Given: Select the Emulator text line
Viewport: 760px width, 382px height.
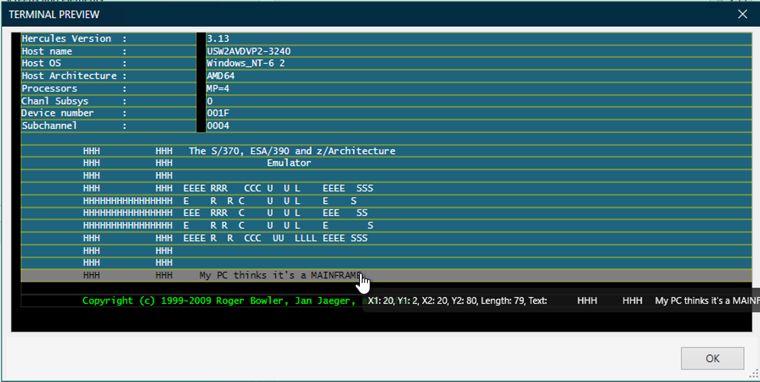Looking at the screenshot, I should point(386,163).
